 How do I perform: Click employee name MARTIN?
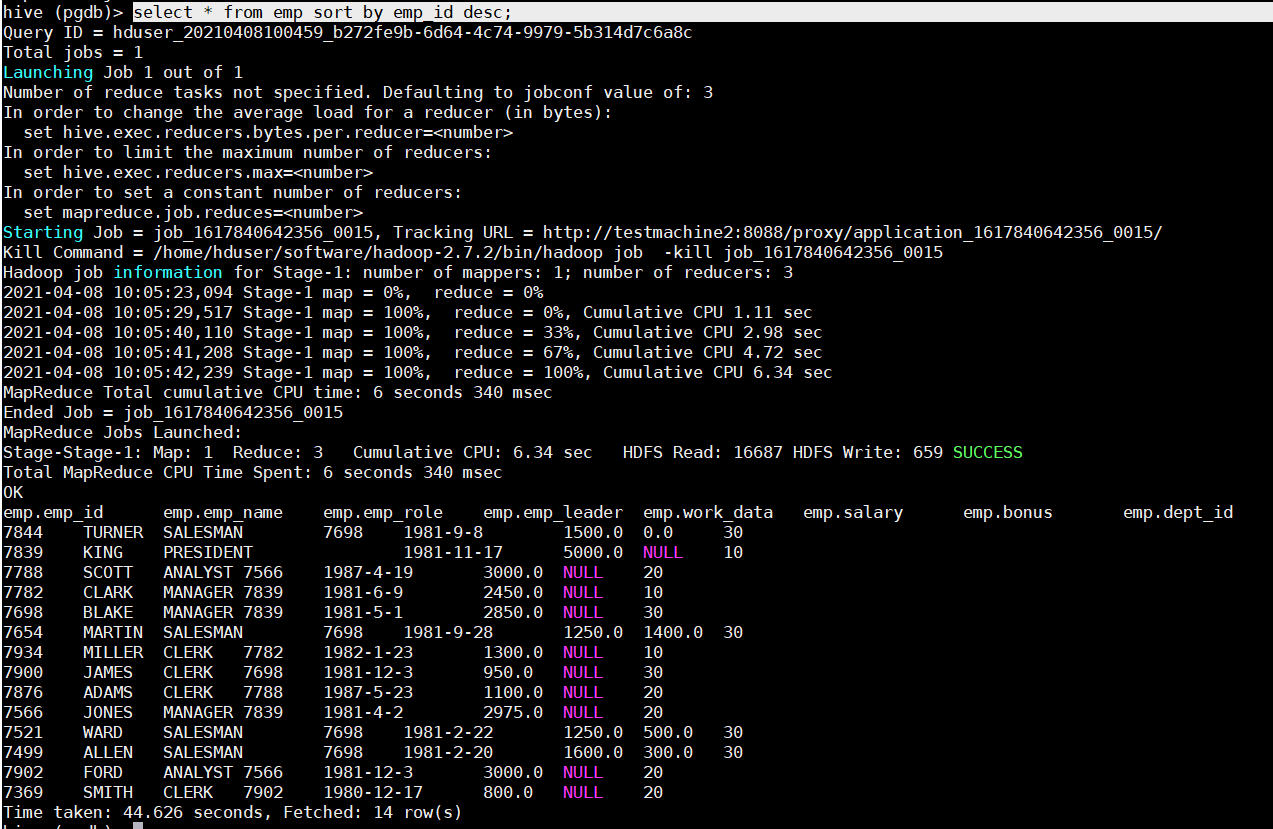(113, 632)
